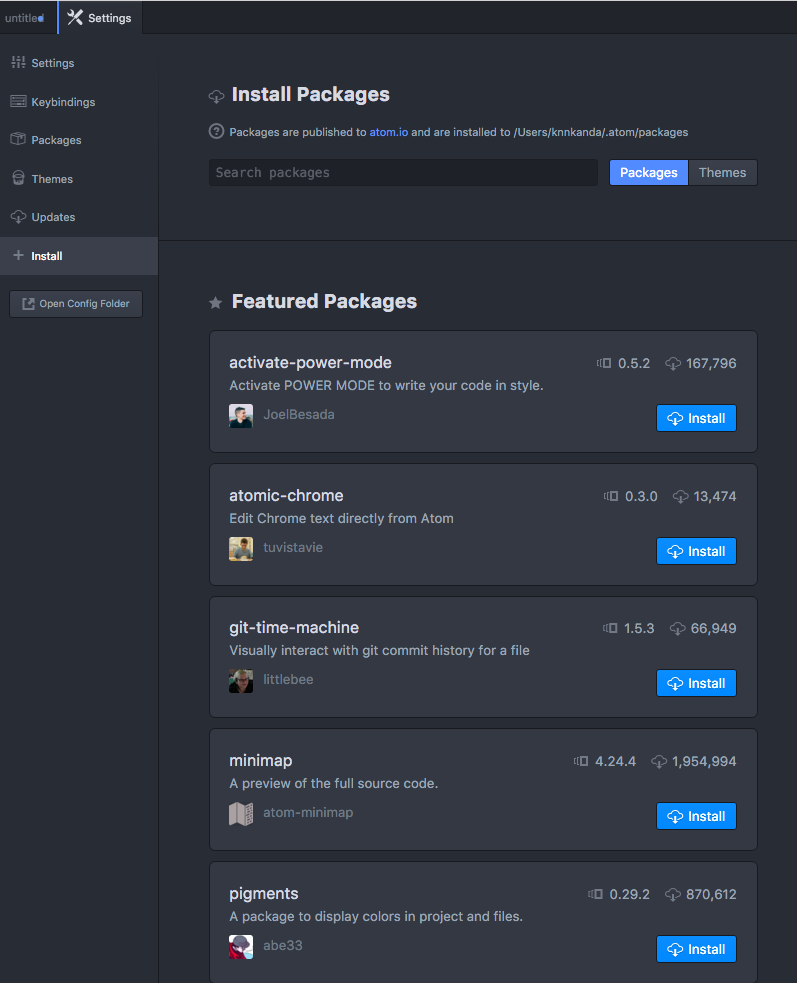Install the activate-power-mode package
This screenshot has width=797, height=983.
point(696,418)
